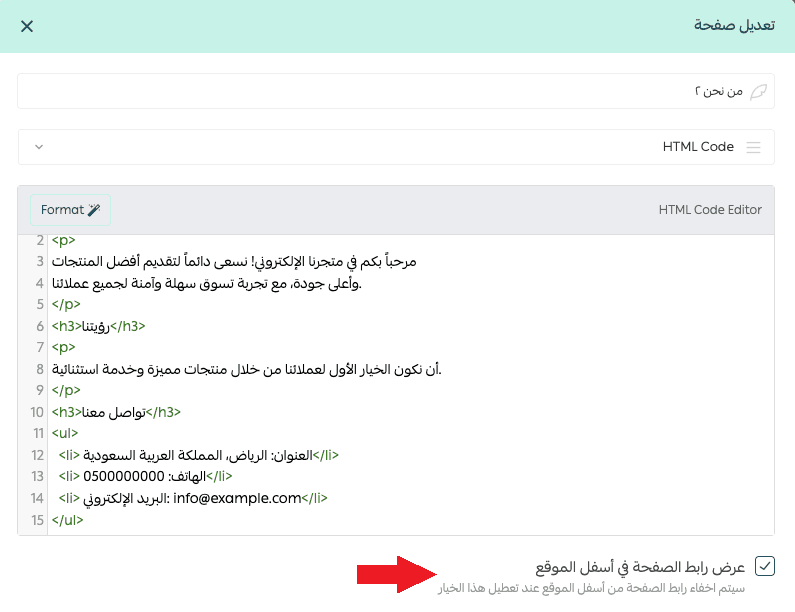Click the opening <ul> tag on line 11

66,433
